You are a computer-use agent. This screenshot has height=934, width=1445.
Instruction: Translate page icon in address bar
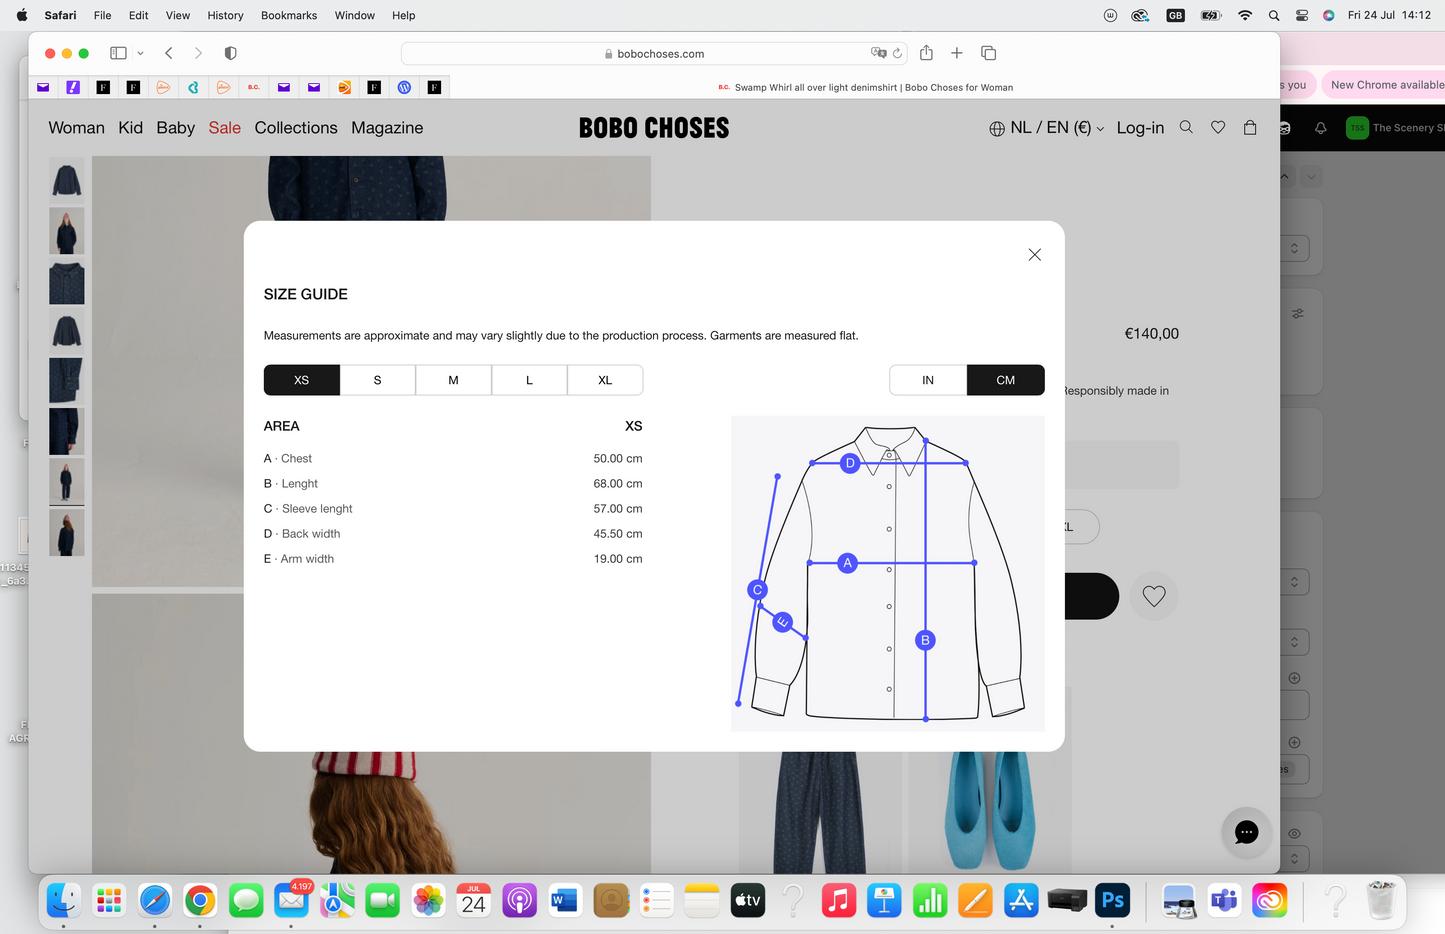(x=878, y=53)
